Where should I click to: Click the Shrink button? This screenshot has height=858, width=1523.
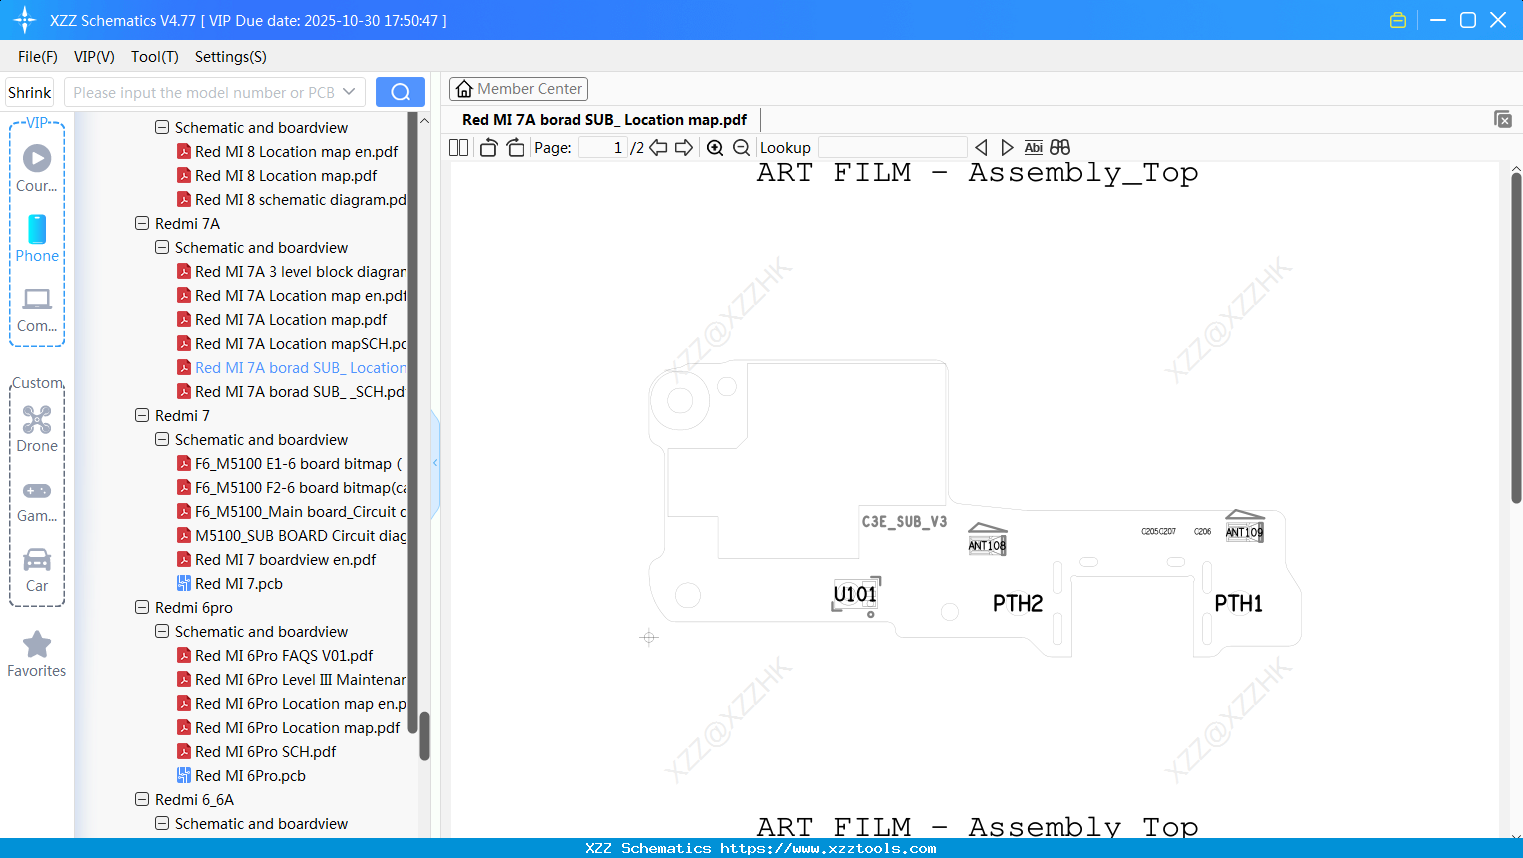(x=30, y=92)
